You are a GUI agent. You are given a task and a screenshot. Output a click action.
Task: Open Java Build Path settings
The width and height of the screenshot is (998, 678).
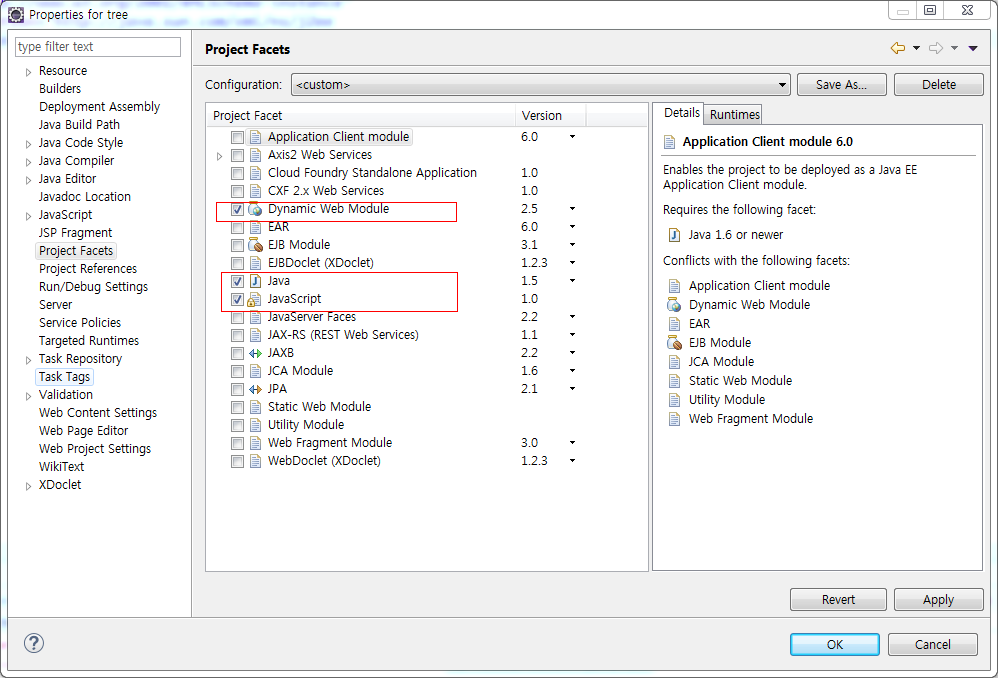(x=79, y=125)
